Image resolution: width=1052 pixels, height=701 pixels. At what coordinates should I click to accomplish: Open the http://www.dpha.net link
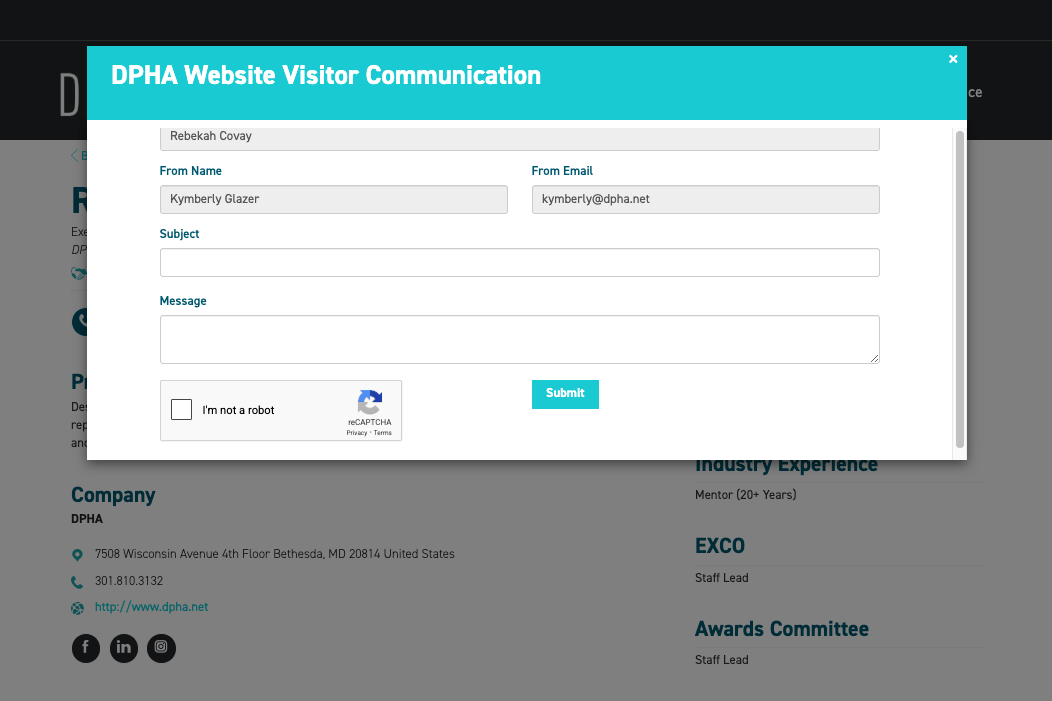click(x=151, y=607)
